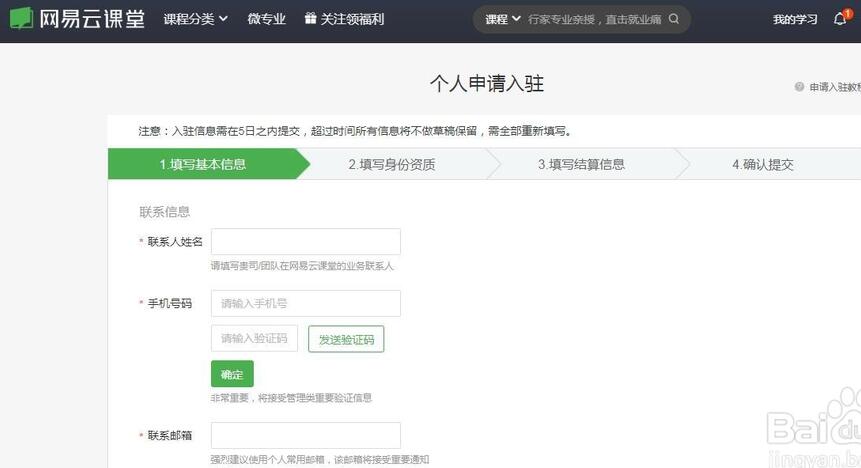Click the magnifier search icon

pyautogui.click(x=674, y=19)
